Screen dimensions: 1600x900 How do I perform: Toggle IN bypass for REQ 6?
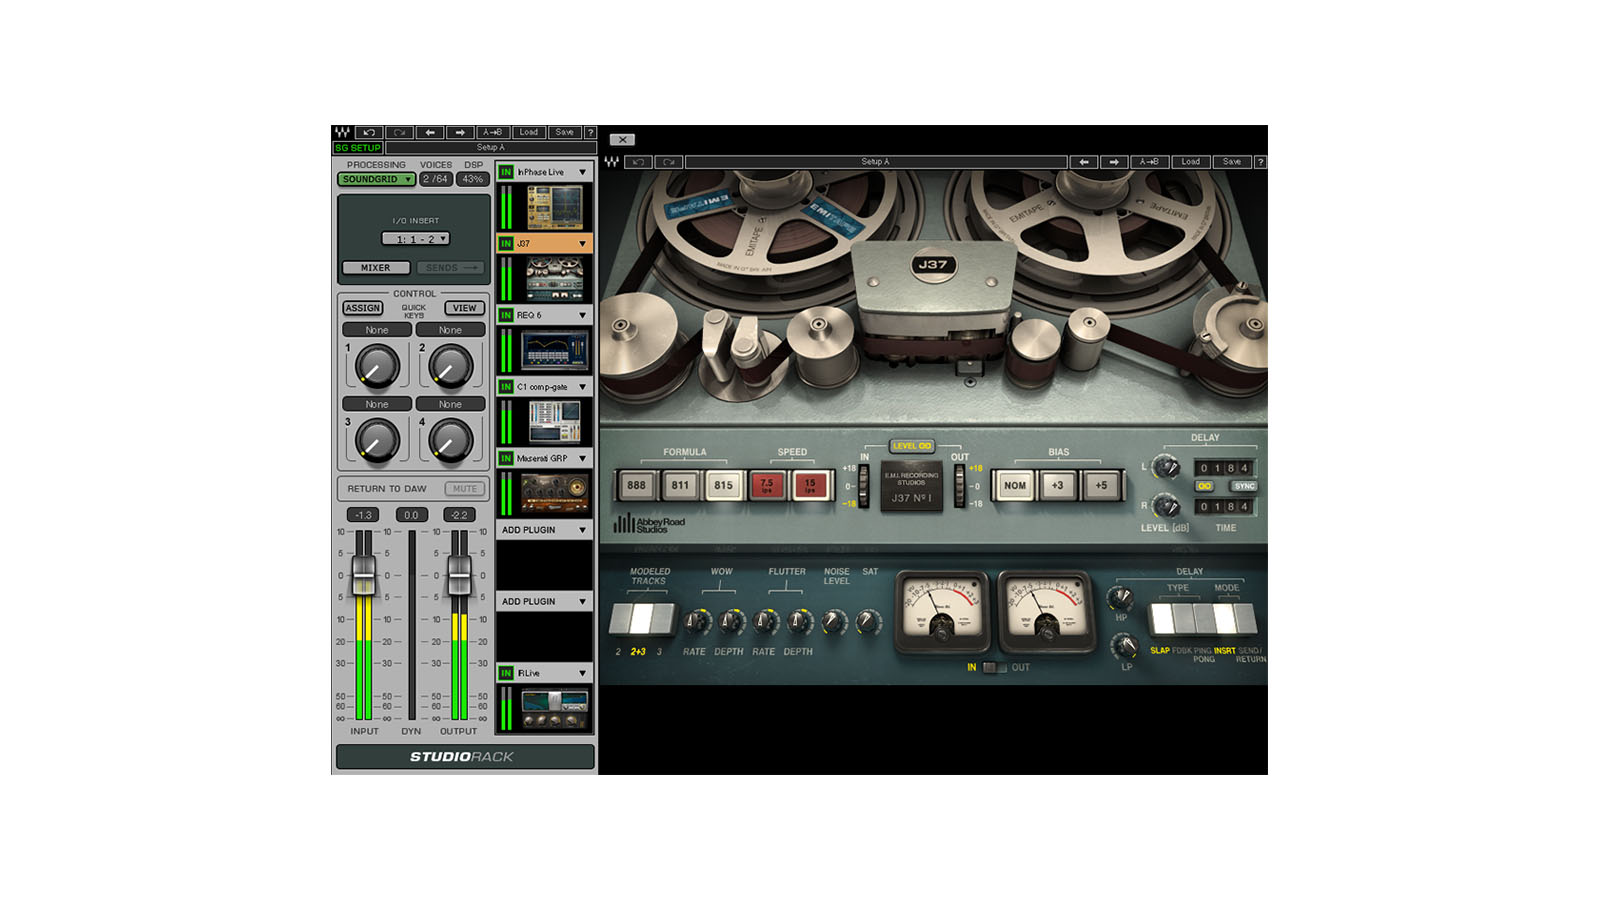coord(506,315)
